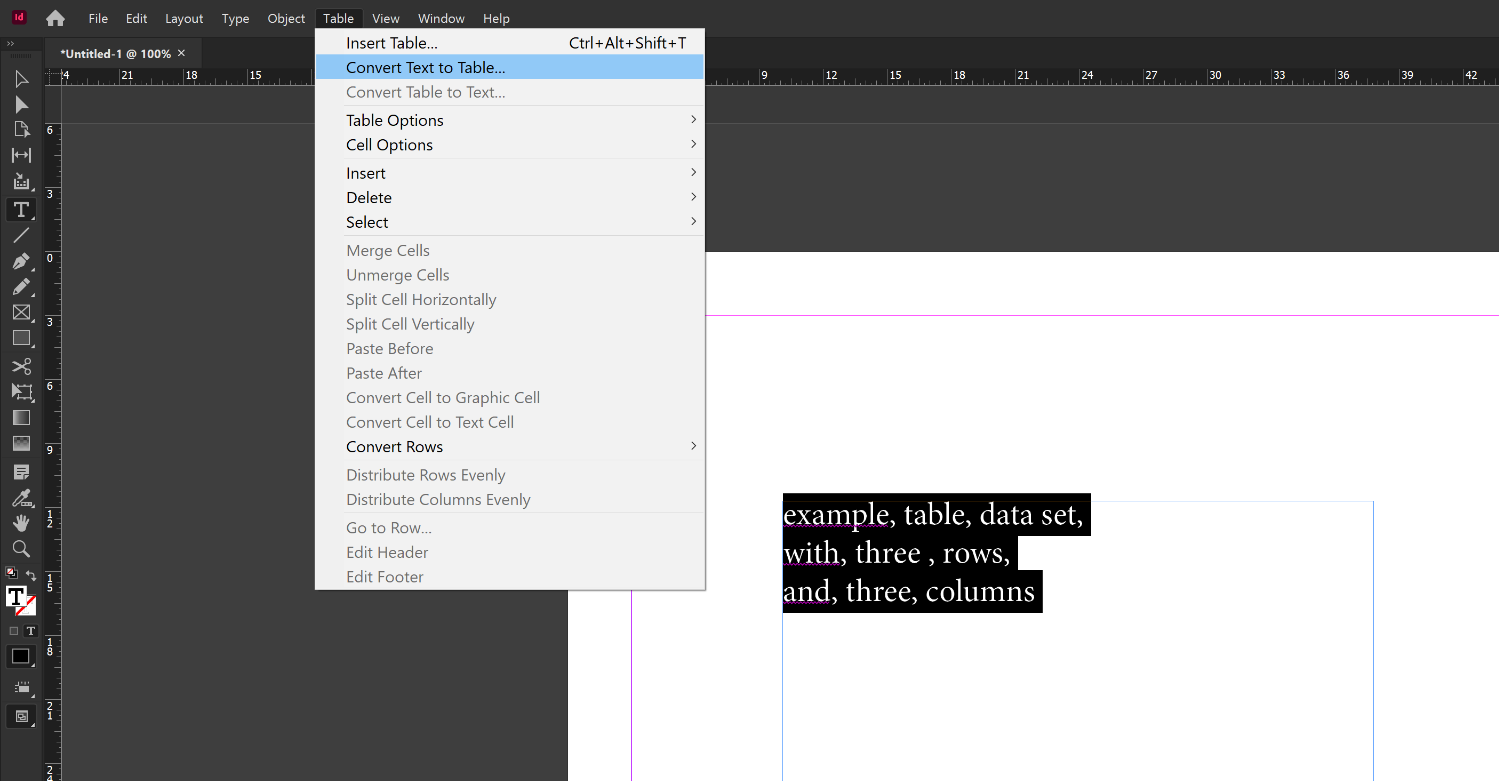Screen dimensions: 1499x781
Task: Select the Scissors tool
Action: (x=21, y=366)
